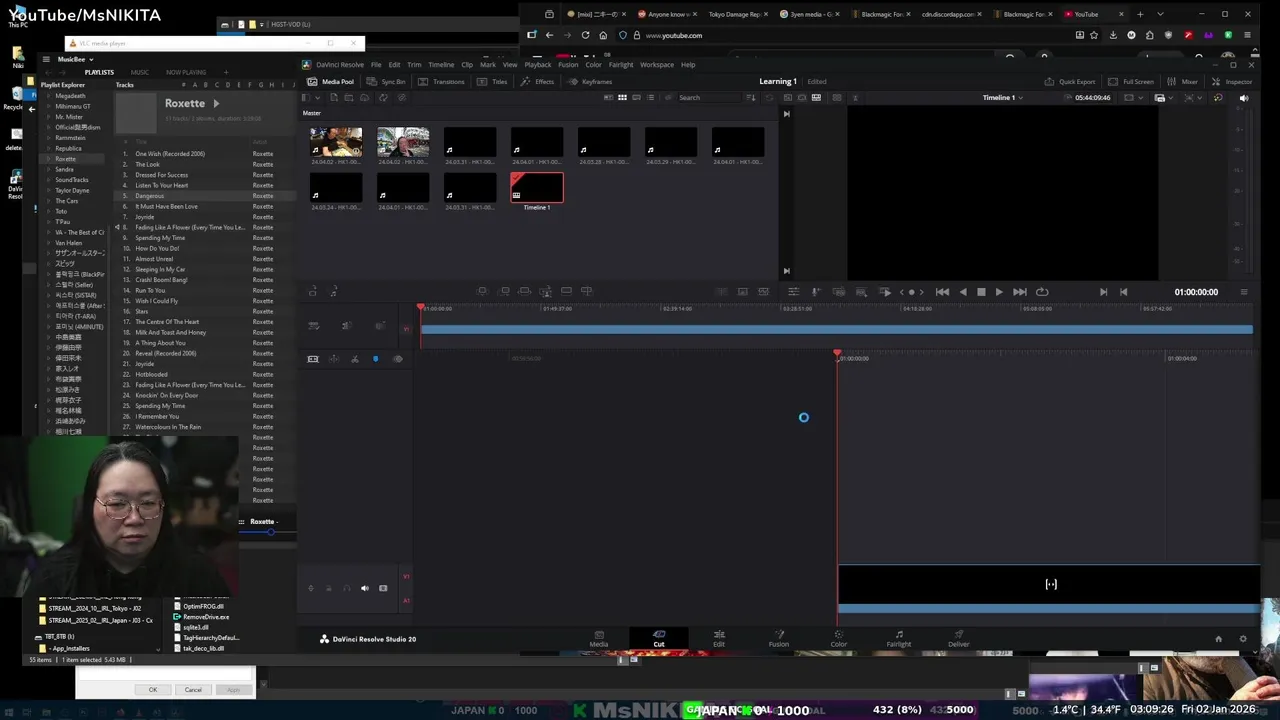This screenshot has width=1280, height=720.
Task: Toggle the Keyframes panel
Action: click(590, 82)
